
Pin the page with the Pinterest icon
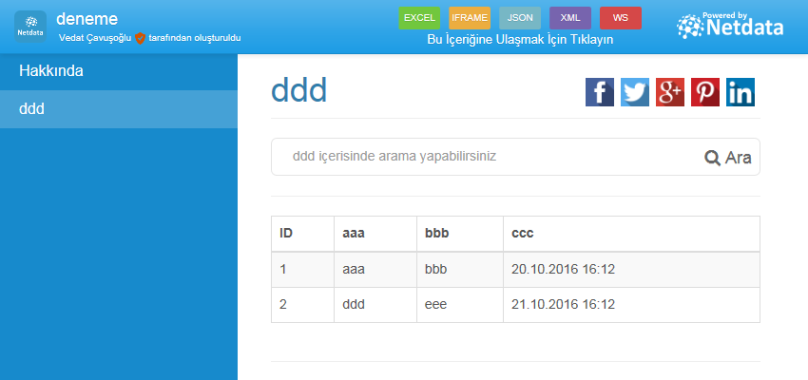pos(705,92)
